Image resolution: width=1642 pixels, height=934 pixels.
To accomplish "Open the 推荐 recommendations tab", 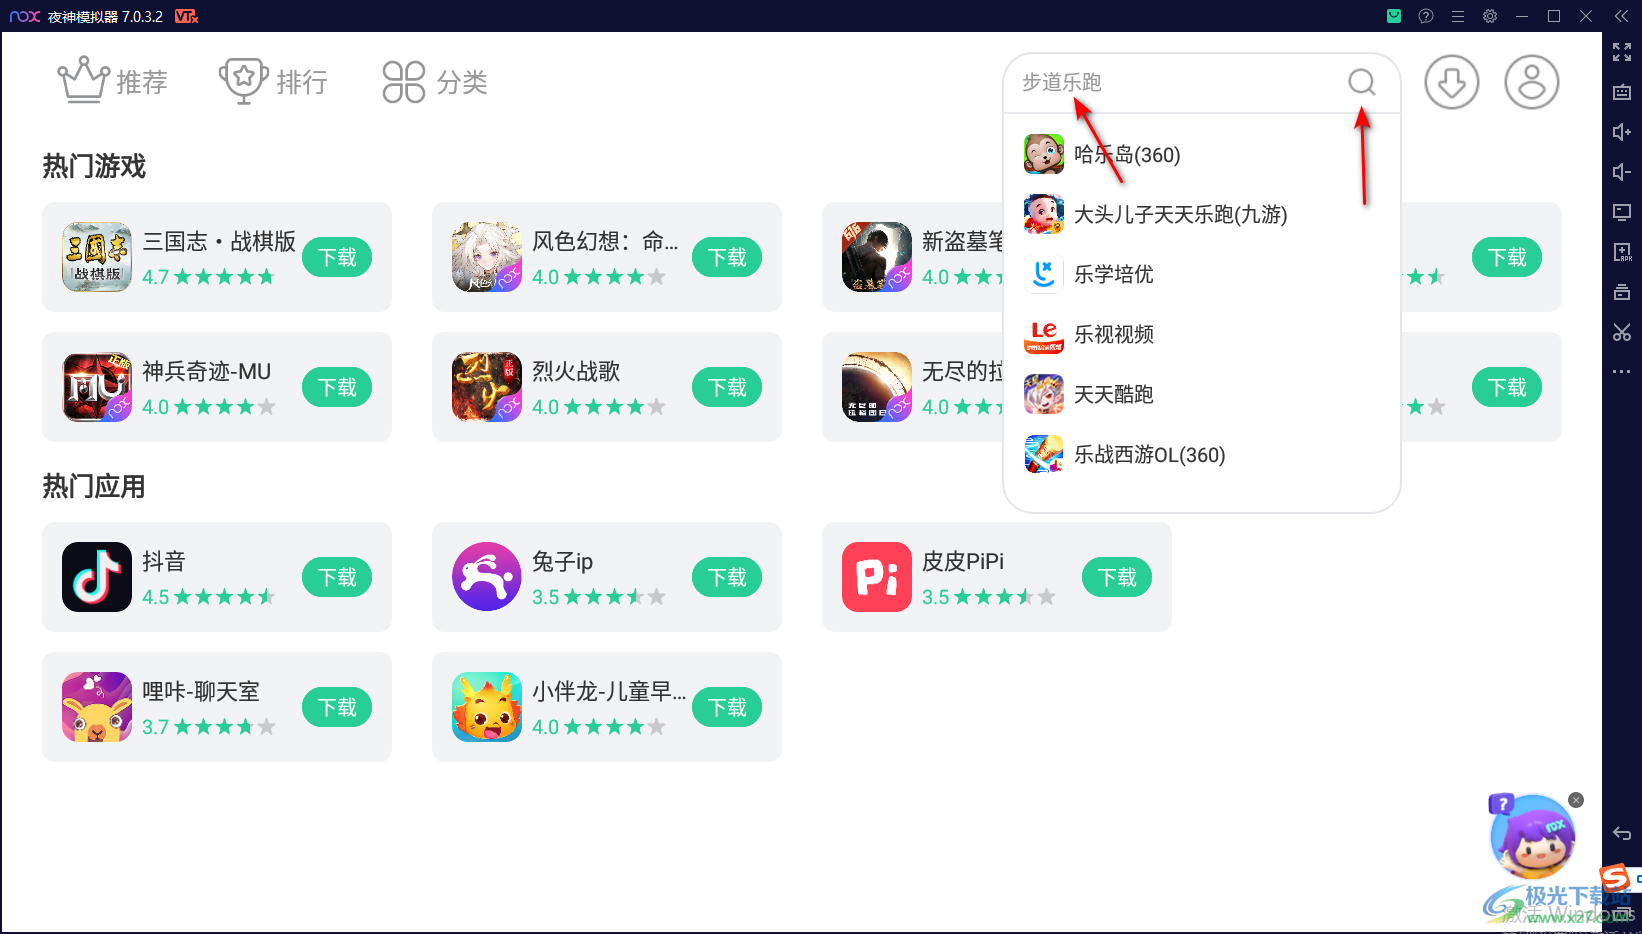I will pyautogui.click(x=113, y=81).
